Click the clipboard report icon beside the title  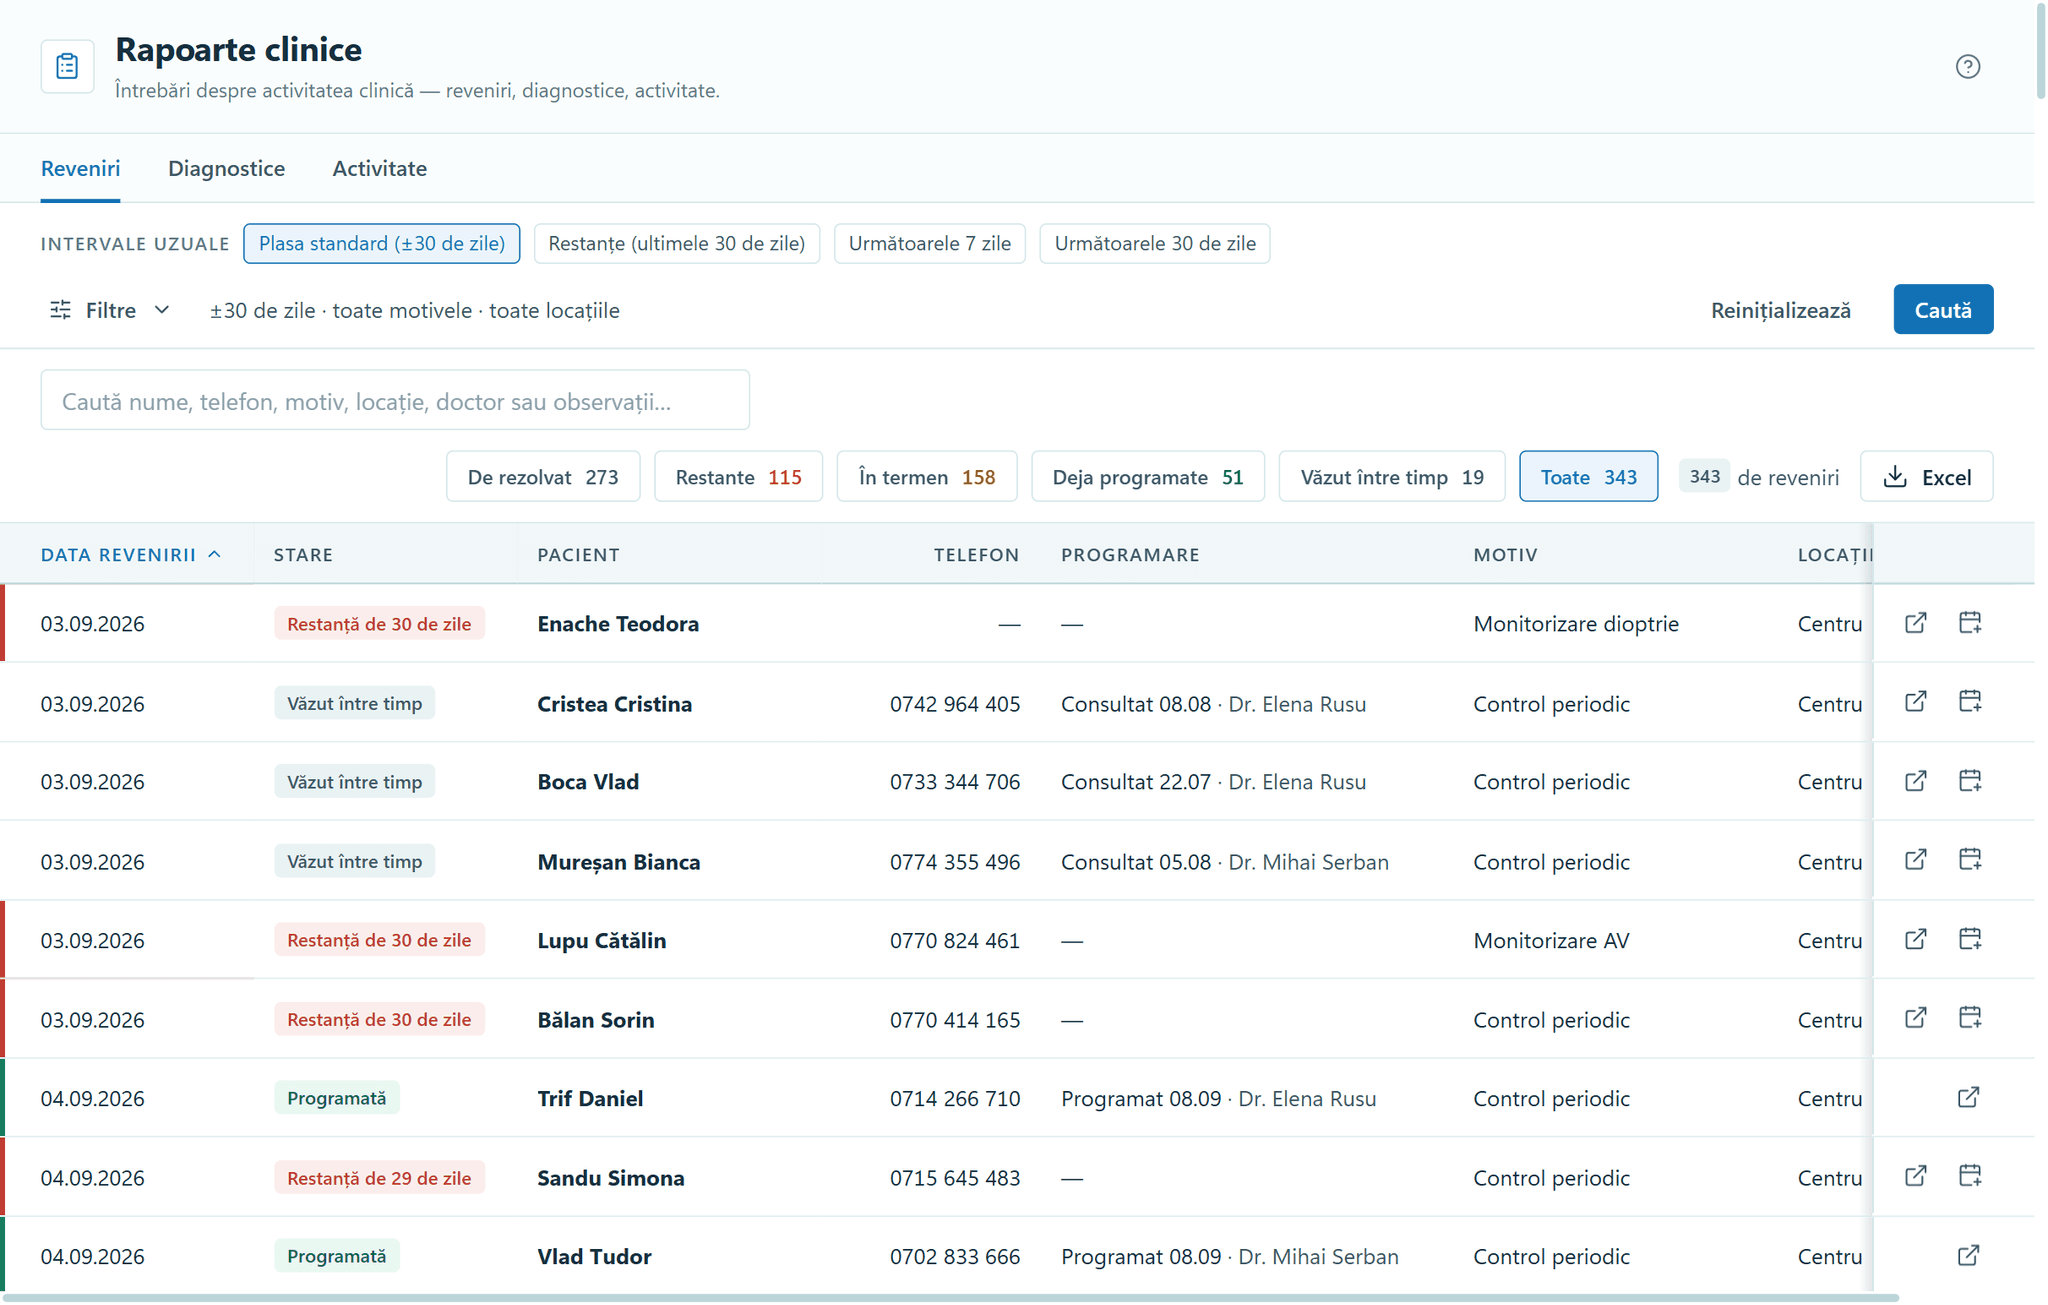coord(67,66)
